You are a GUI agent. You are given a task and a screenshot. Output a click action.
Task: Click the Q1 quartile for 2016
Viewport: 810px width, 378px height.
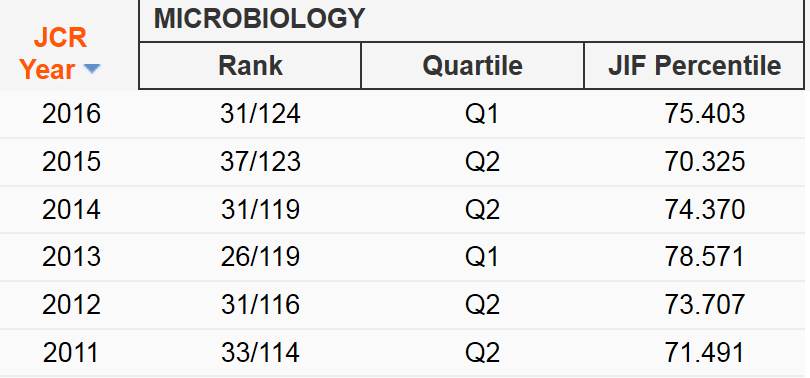click(x=482, y=114)
